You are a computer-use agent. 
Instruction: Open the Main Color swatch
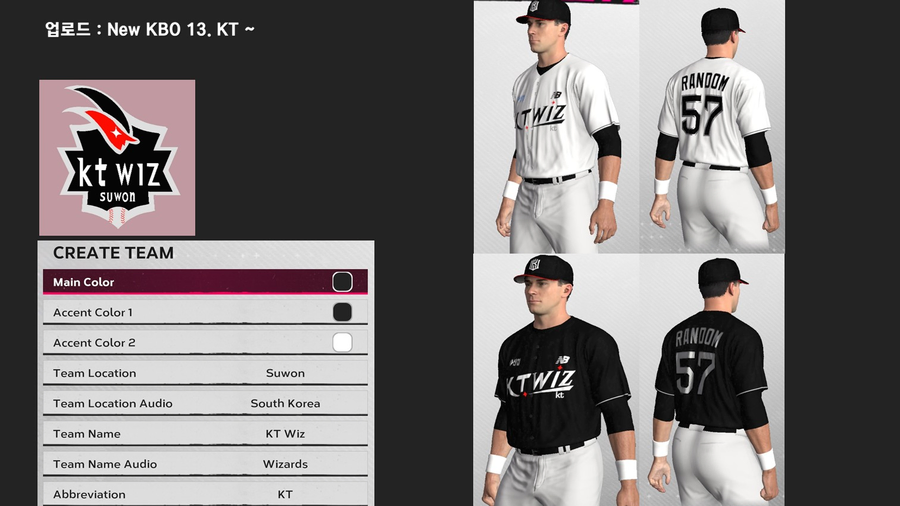pyautogui.click(x=342, y=282)
